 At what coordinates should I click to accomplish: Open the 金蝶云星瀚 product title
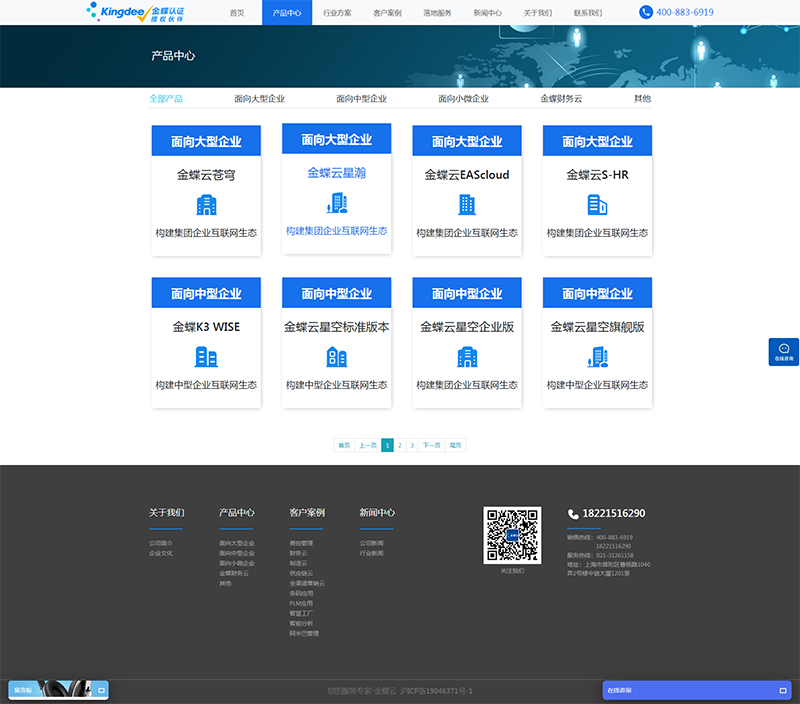(x=337, y=173)
